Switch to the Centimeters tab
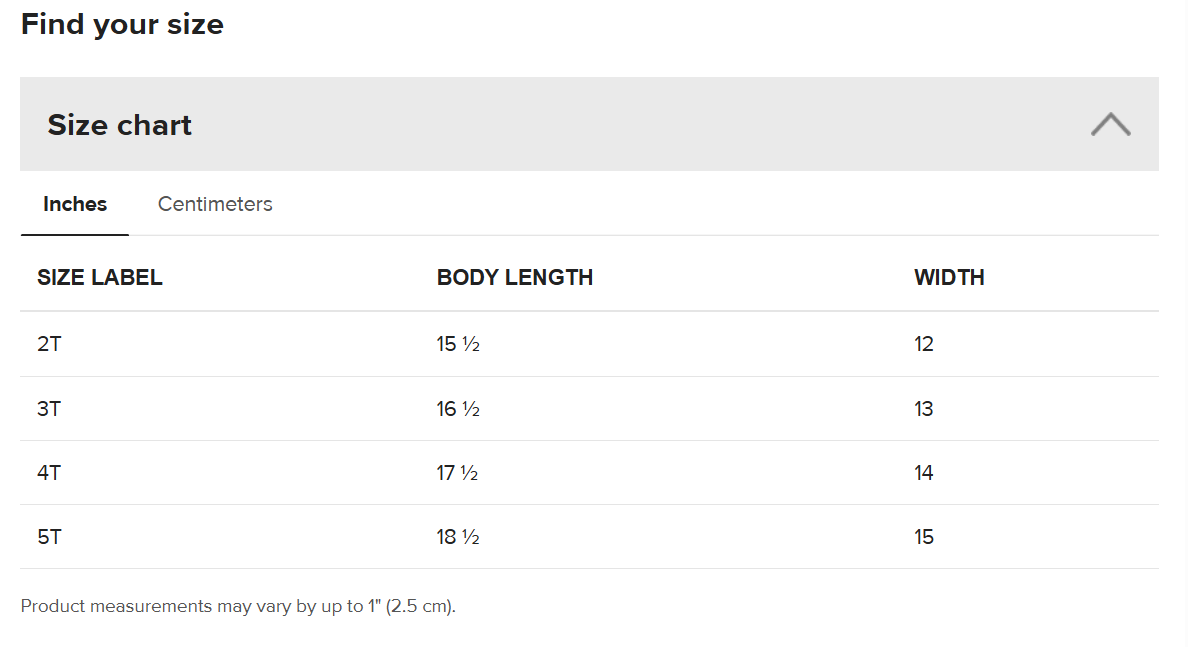Screen dimensions: 1188x647 coord(215,204)
